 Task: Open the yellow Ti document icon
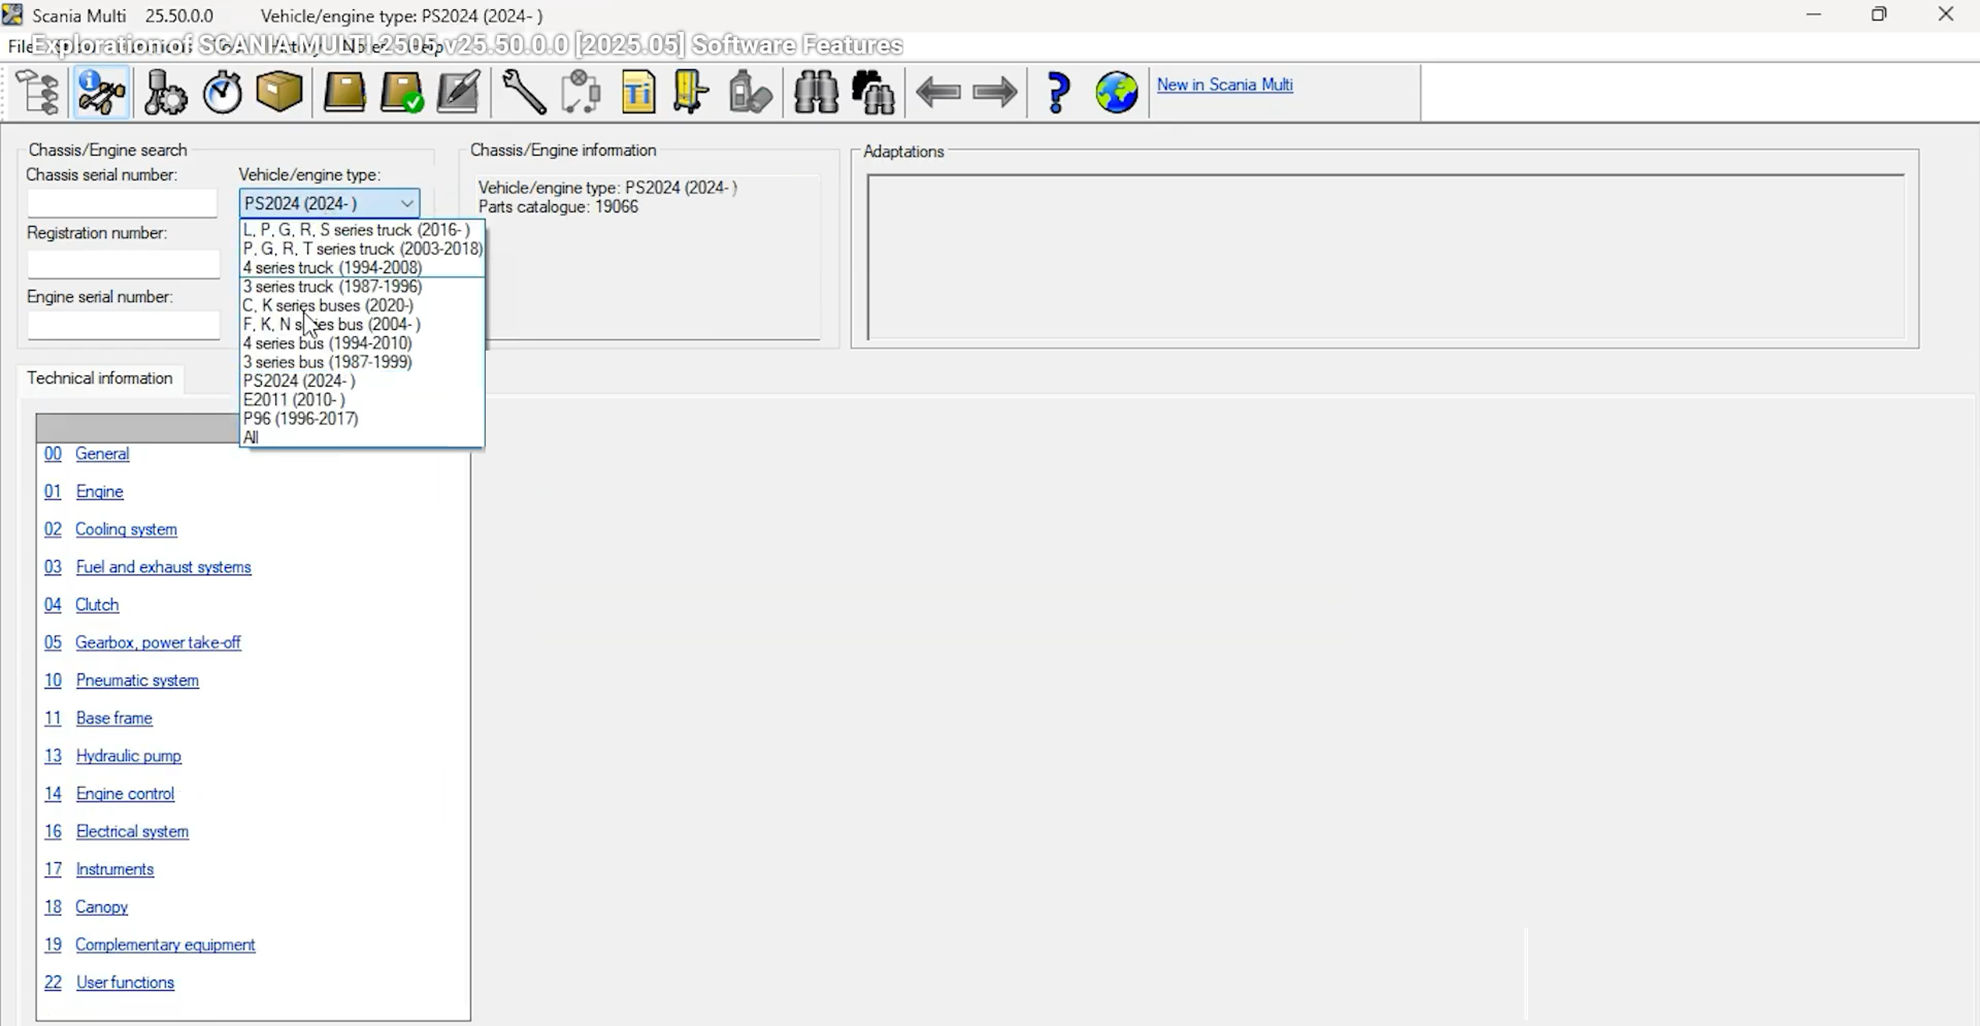[x=637, y=93]
